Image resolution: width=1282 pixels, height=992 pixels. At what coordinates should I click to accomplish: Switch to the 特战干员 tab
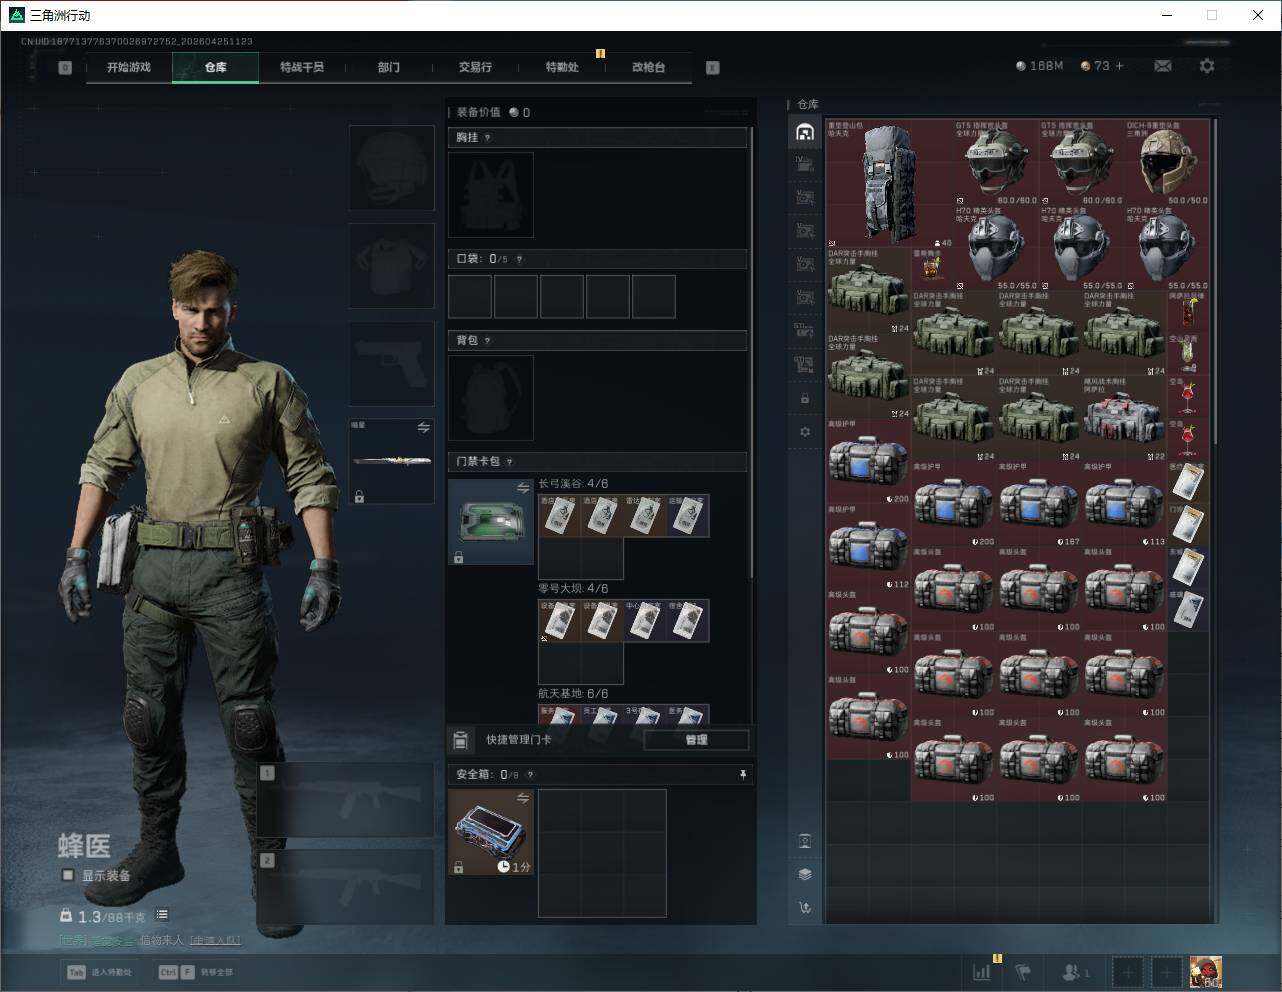coord(302,67)
